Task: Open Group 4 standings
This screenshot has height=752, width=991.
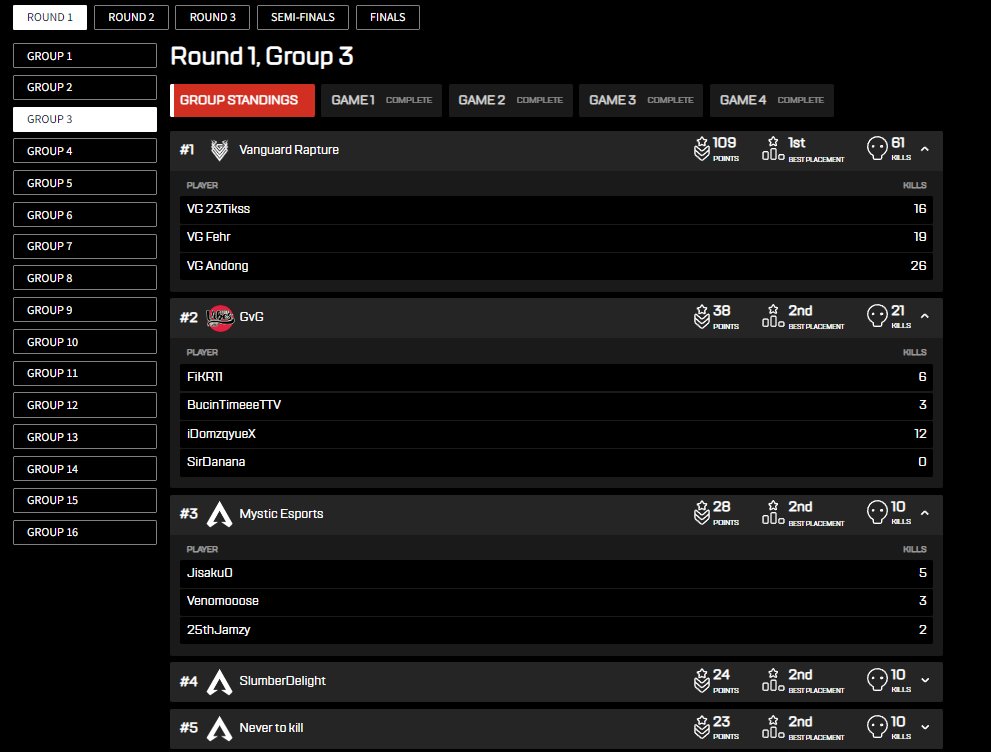Action: pos(85,151)
